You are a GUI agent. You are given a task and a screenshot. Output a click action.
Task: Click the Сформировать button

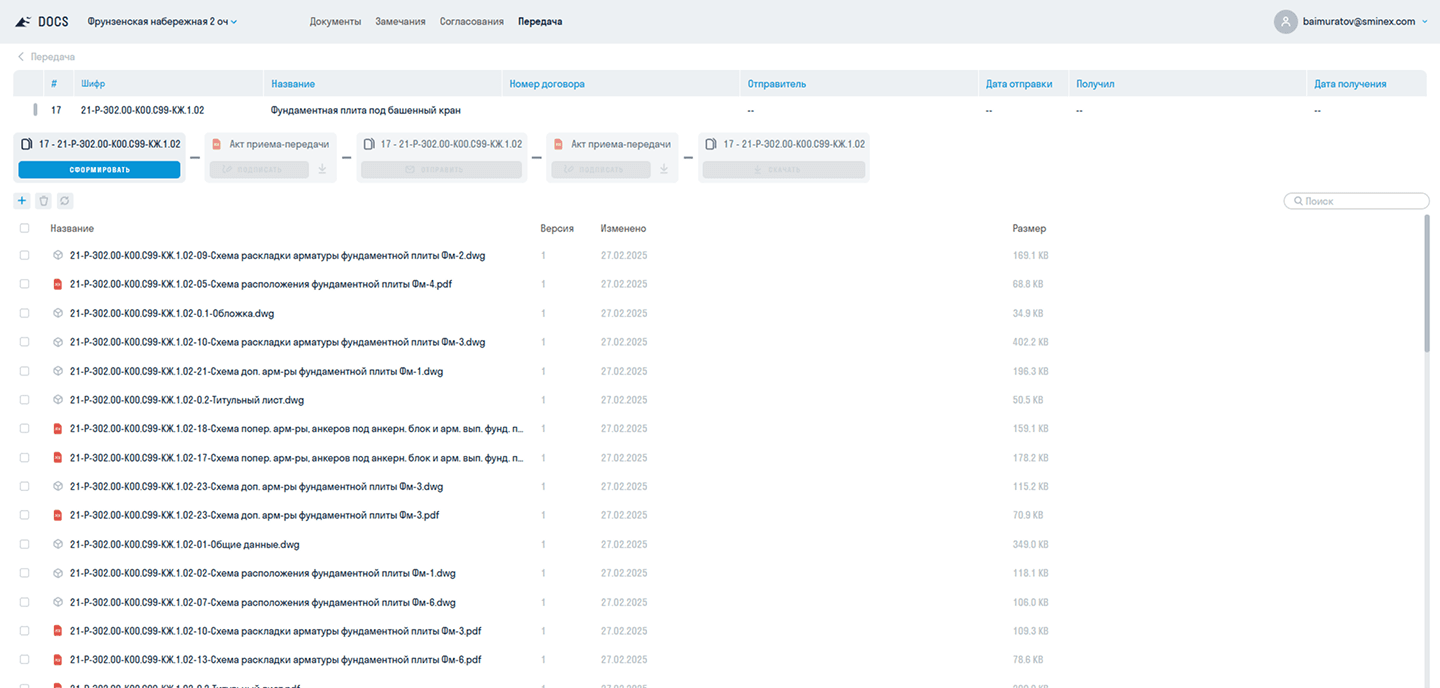click(x=99, y=170)
